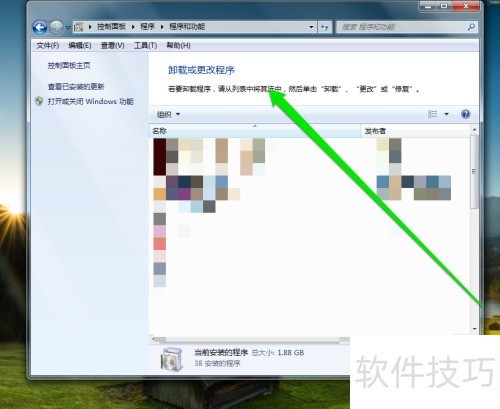Viewport: 500px width, 409px height.
Task: Open the 文件(F) menu
Action: (48, 45)
